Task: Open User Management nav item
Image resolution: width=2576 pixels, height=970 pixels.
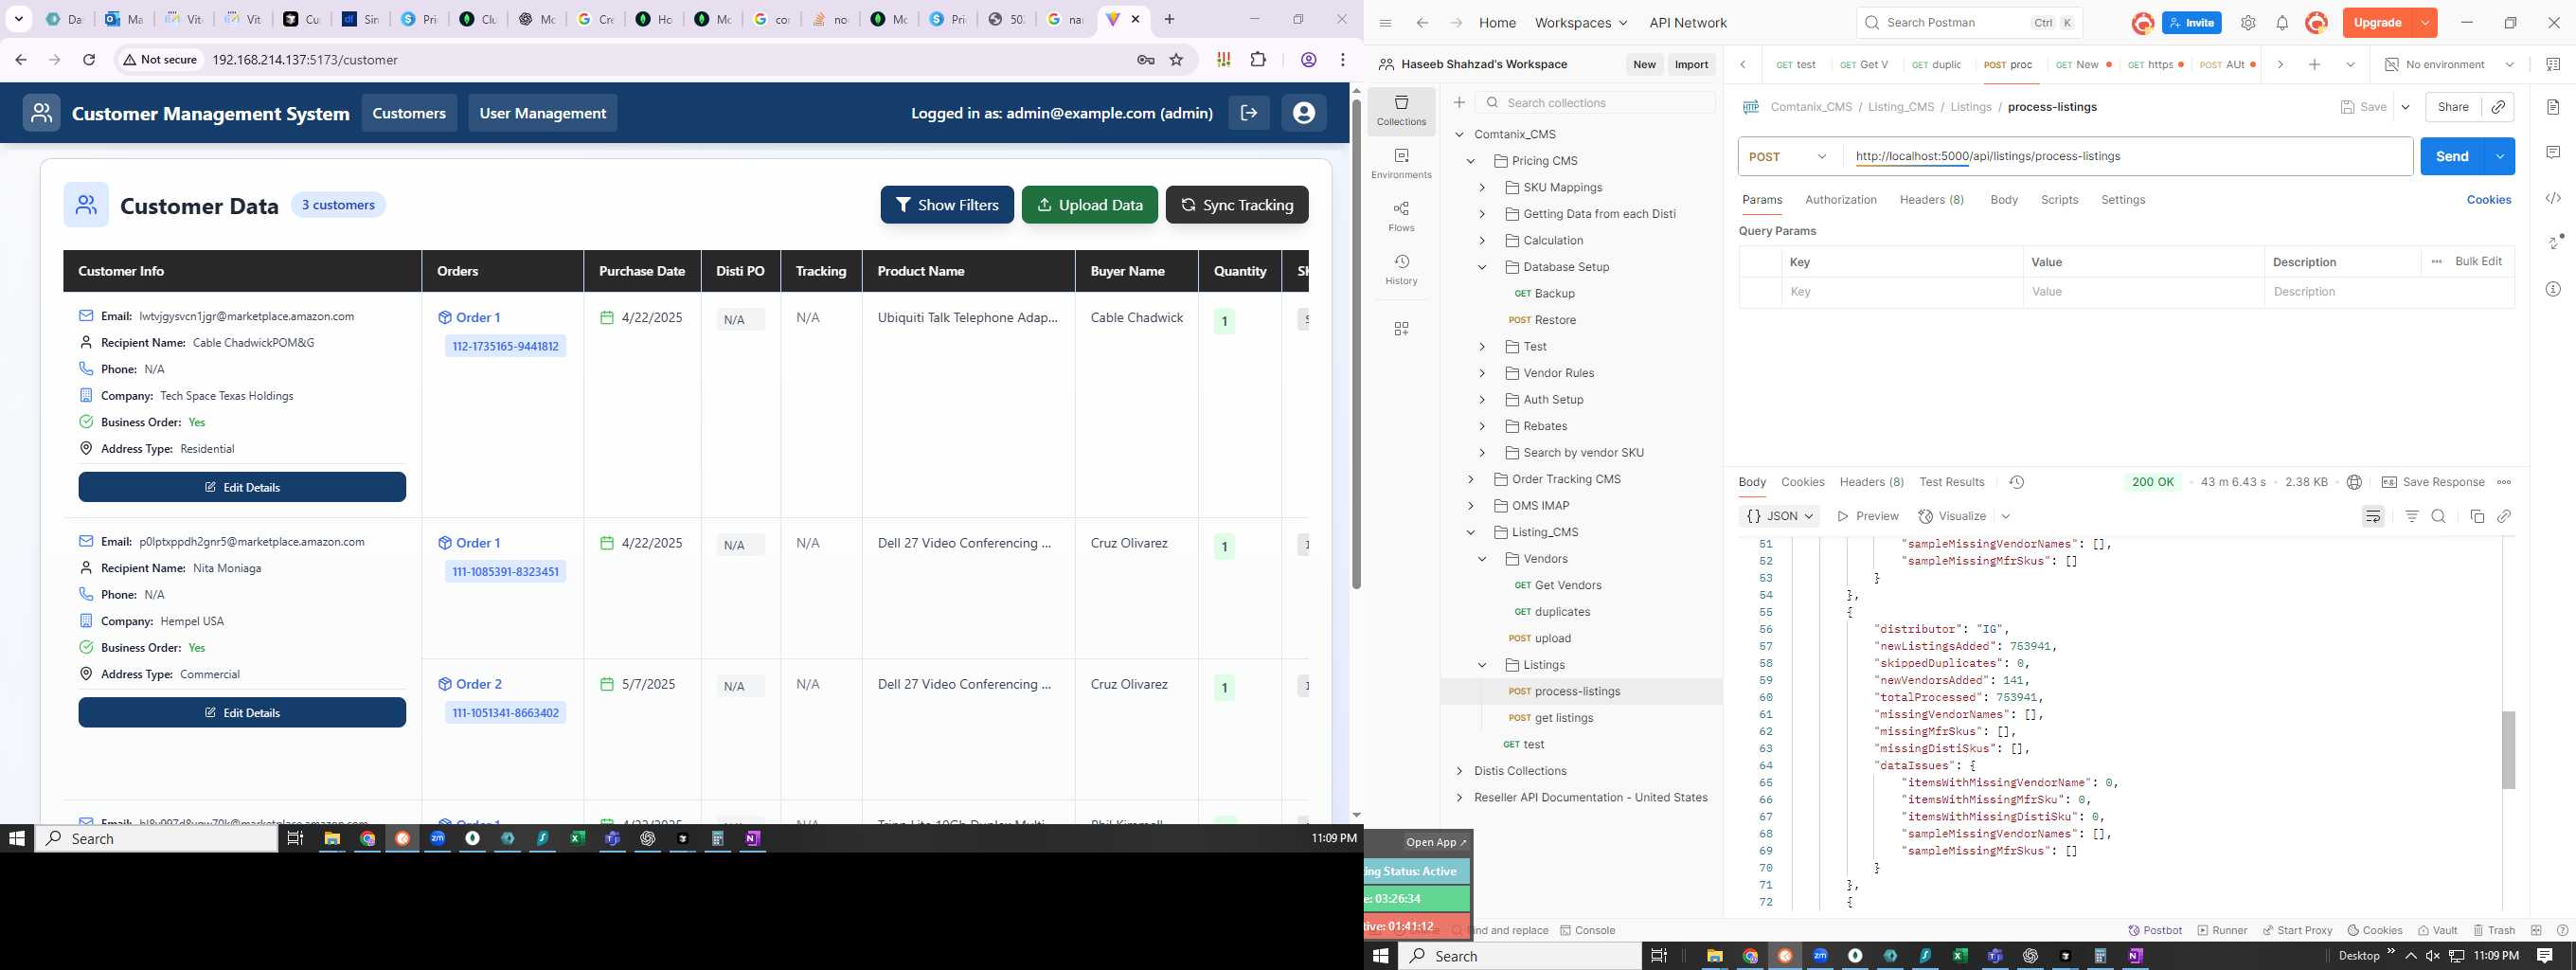Action: (542, 113)
